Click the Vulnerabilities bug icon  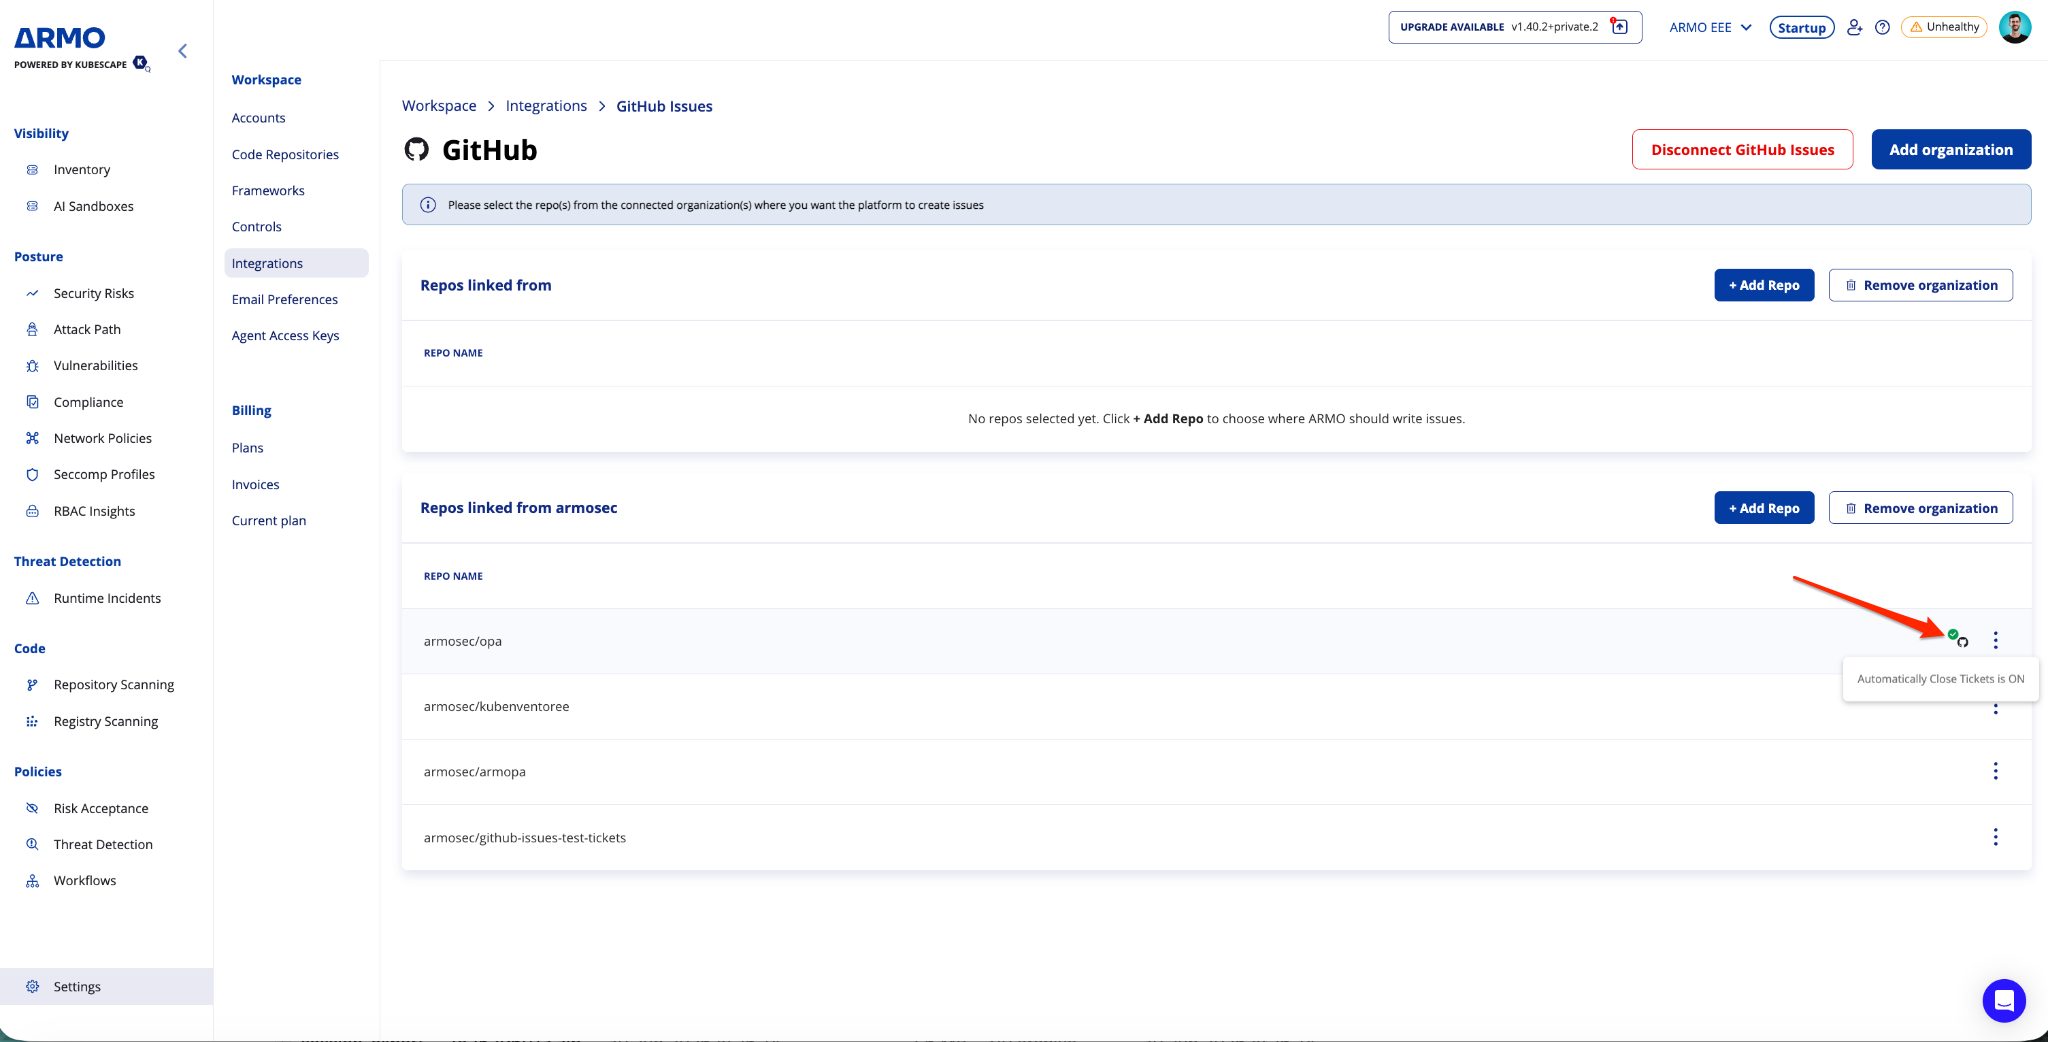click(32, 366)
